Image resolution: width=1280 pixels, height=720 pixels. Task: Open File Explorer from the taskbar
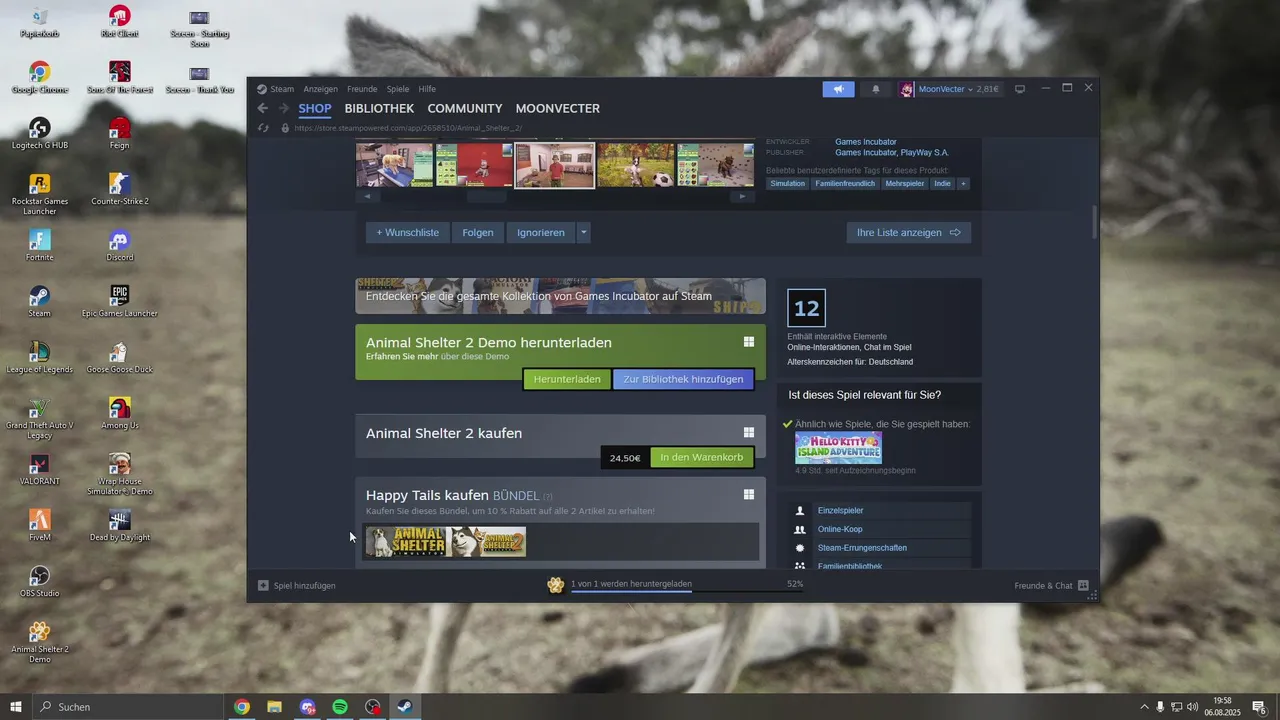(x=274, y=707)
